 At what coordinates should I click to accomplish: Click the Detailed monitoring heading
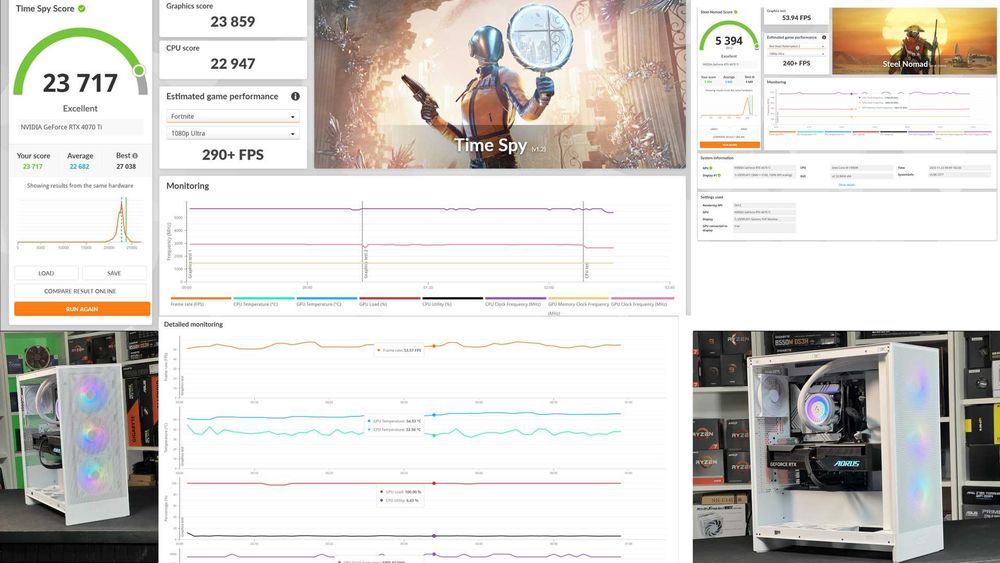coord(193,324)
